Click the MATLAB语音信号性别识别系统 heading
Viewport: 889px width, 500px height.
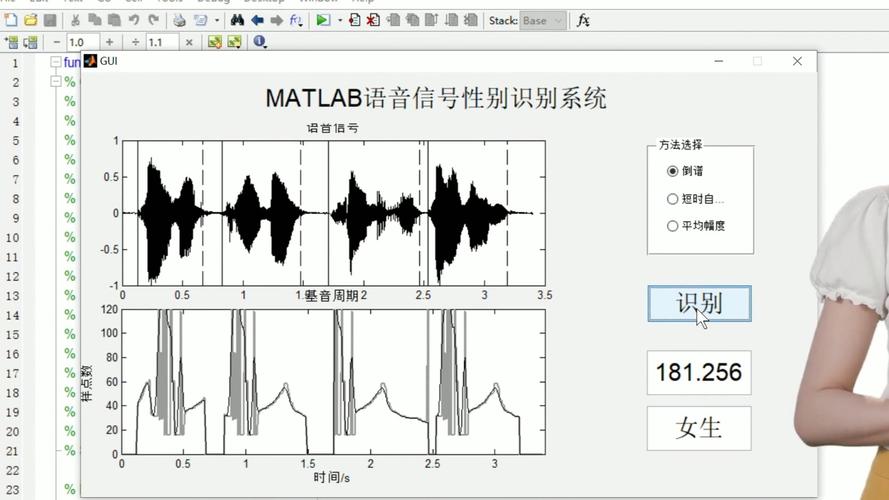436,98
